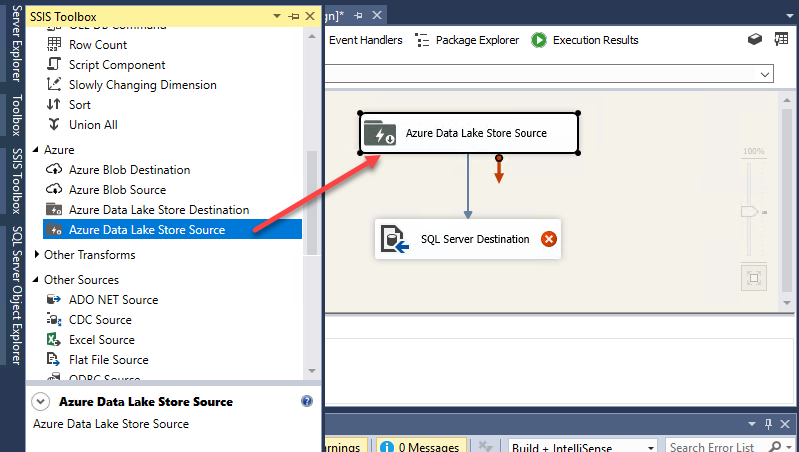Open the Server Explorer side tab
This screenshot has height=452, width=799.
17,43
